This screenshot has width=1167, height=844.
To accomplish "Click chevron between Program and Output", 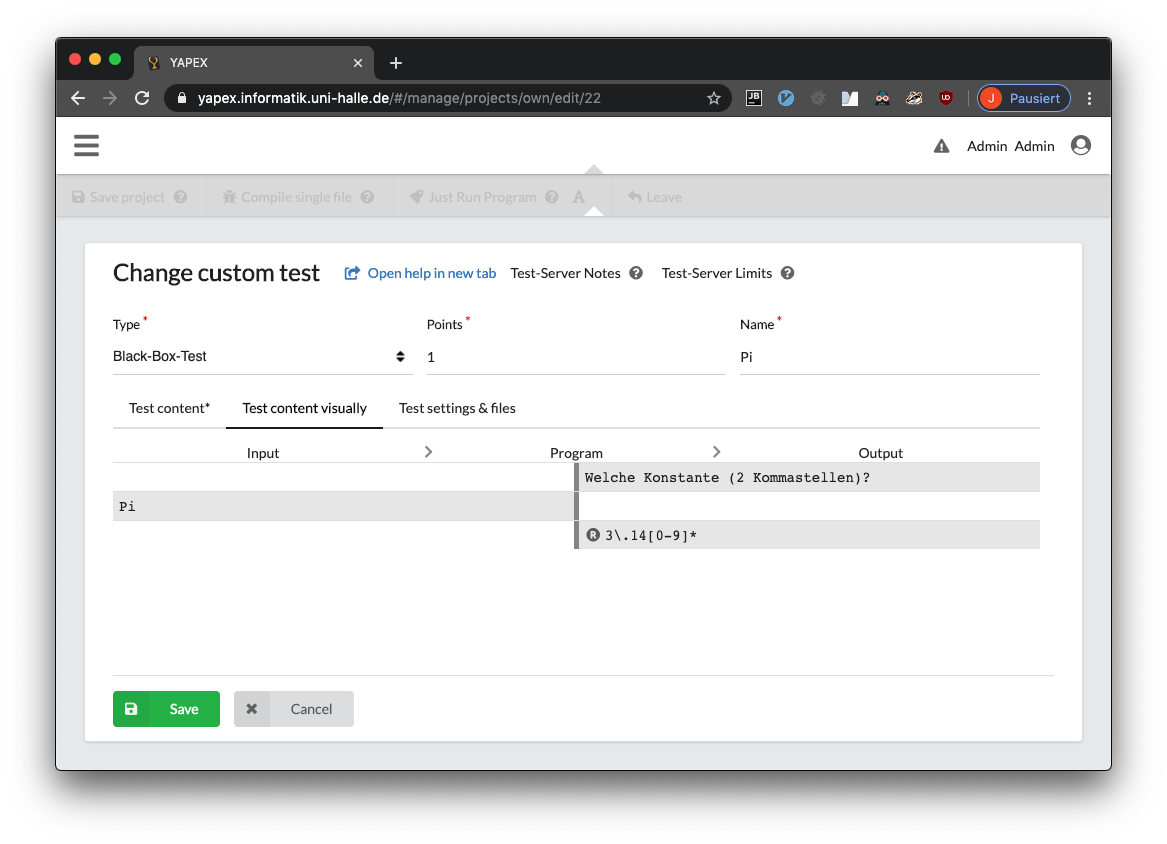I will click(x=716, y=452).
